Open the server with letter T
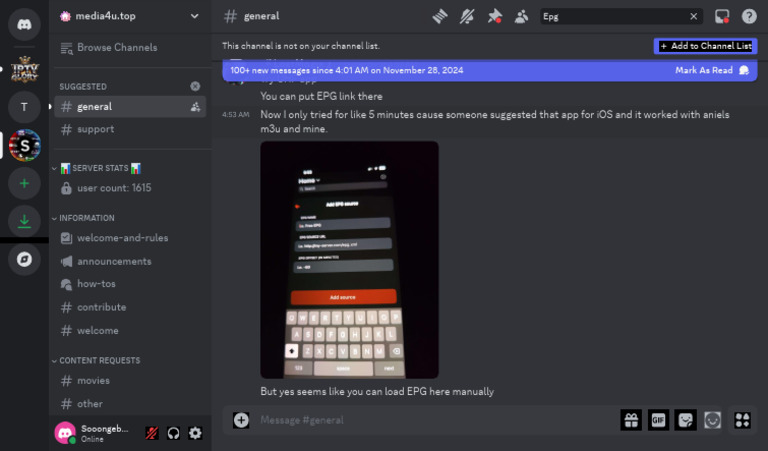The width and height of the screenshot is (768, 451). tap(24, 107)
